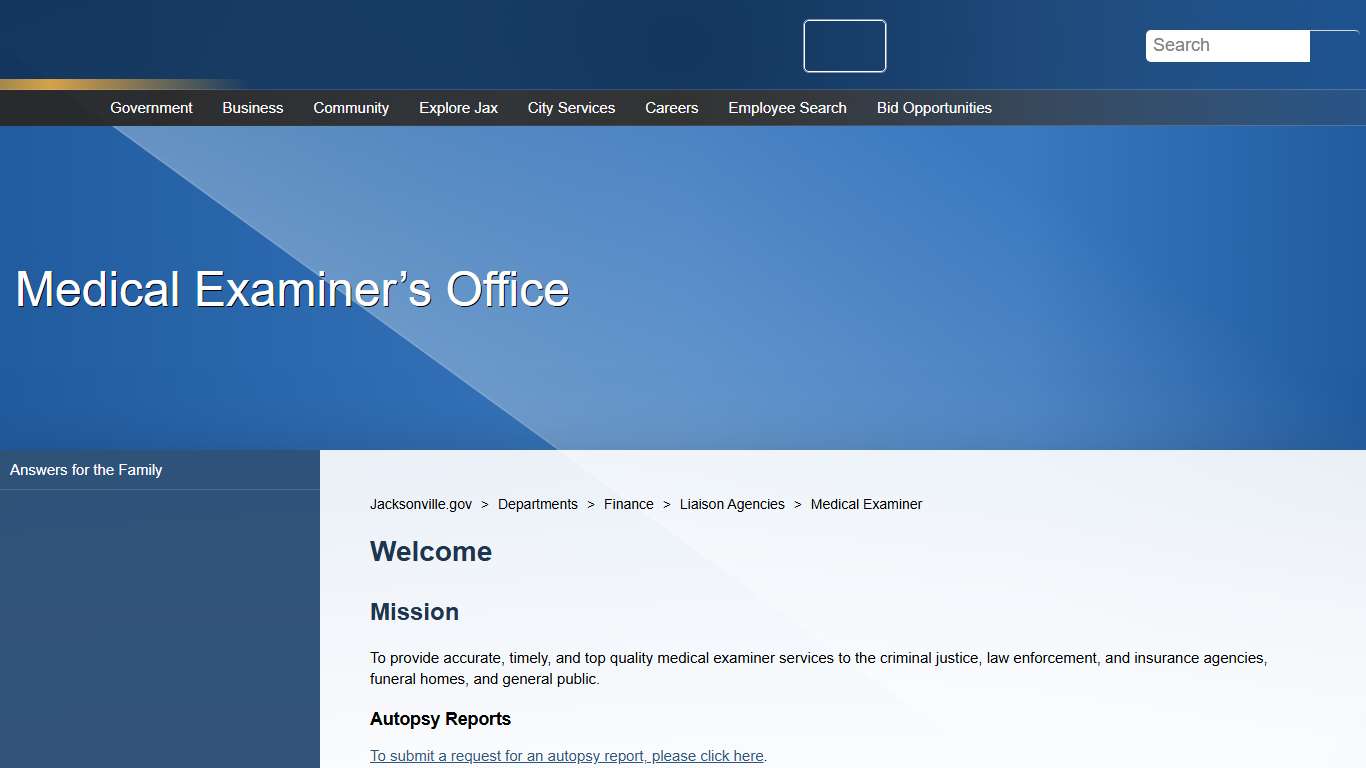This screenshot has width=1366, height=768.
Task: Click the City of Jacksonville logo
Action: point(844,45)
